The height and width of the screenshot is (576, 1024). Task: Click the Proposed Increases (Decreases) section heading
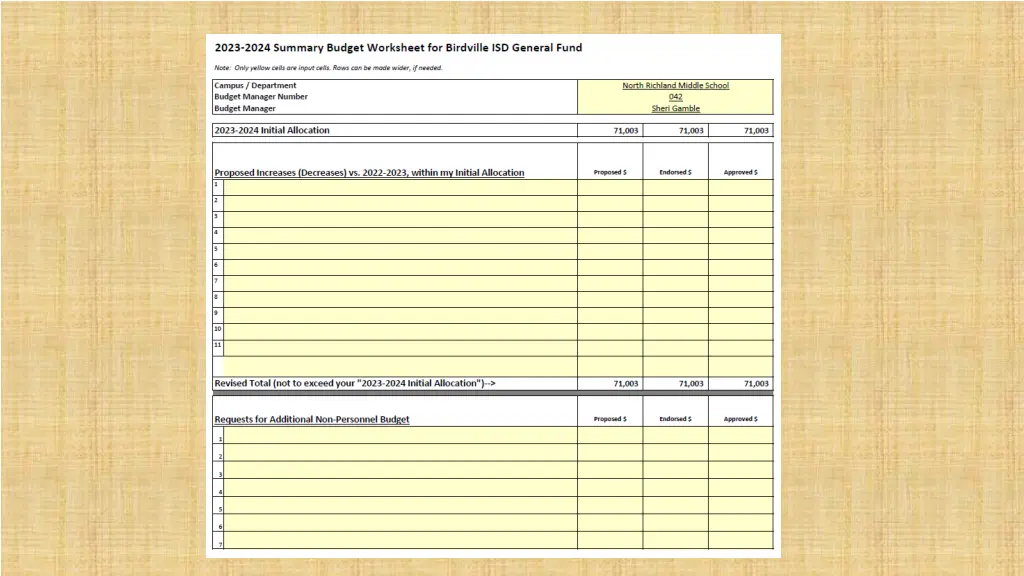[x=369, y=173]
